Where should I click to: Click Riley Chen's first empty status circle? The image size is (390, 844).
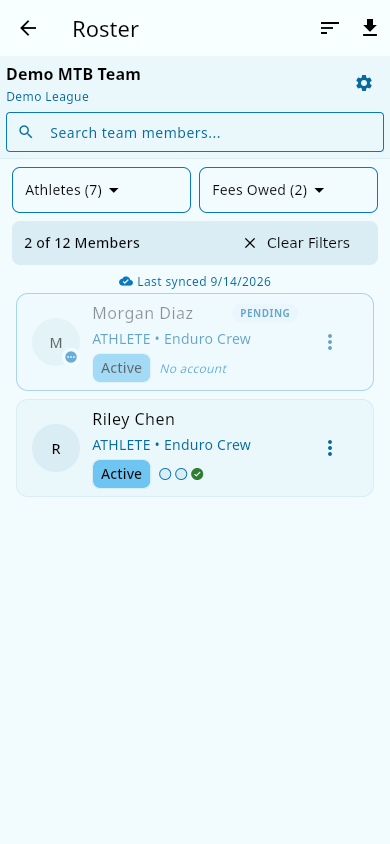[165, 474]
